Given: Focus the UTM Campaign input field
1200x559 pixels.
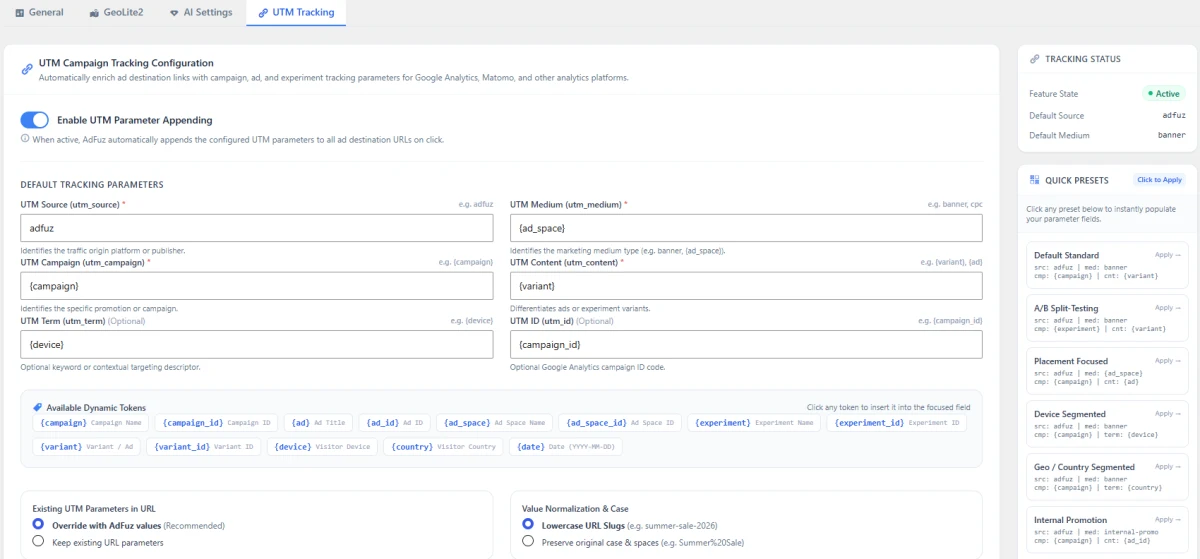Looking at the screenshot, I should (257, 286).
